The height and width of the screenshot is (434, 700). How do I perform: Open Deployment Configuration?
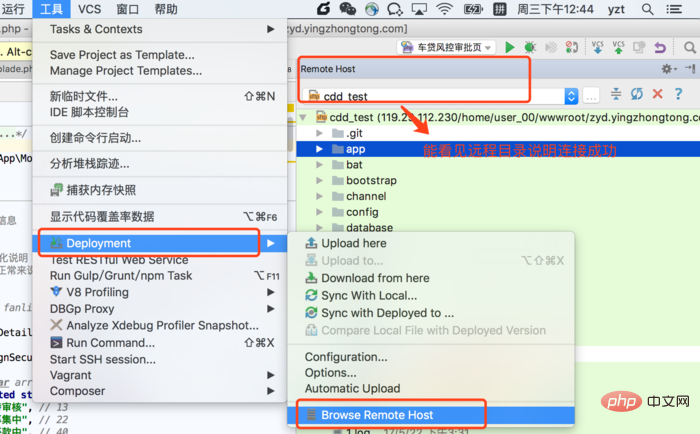[431, 357]
